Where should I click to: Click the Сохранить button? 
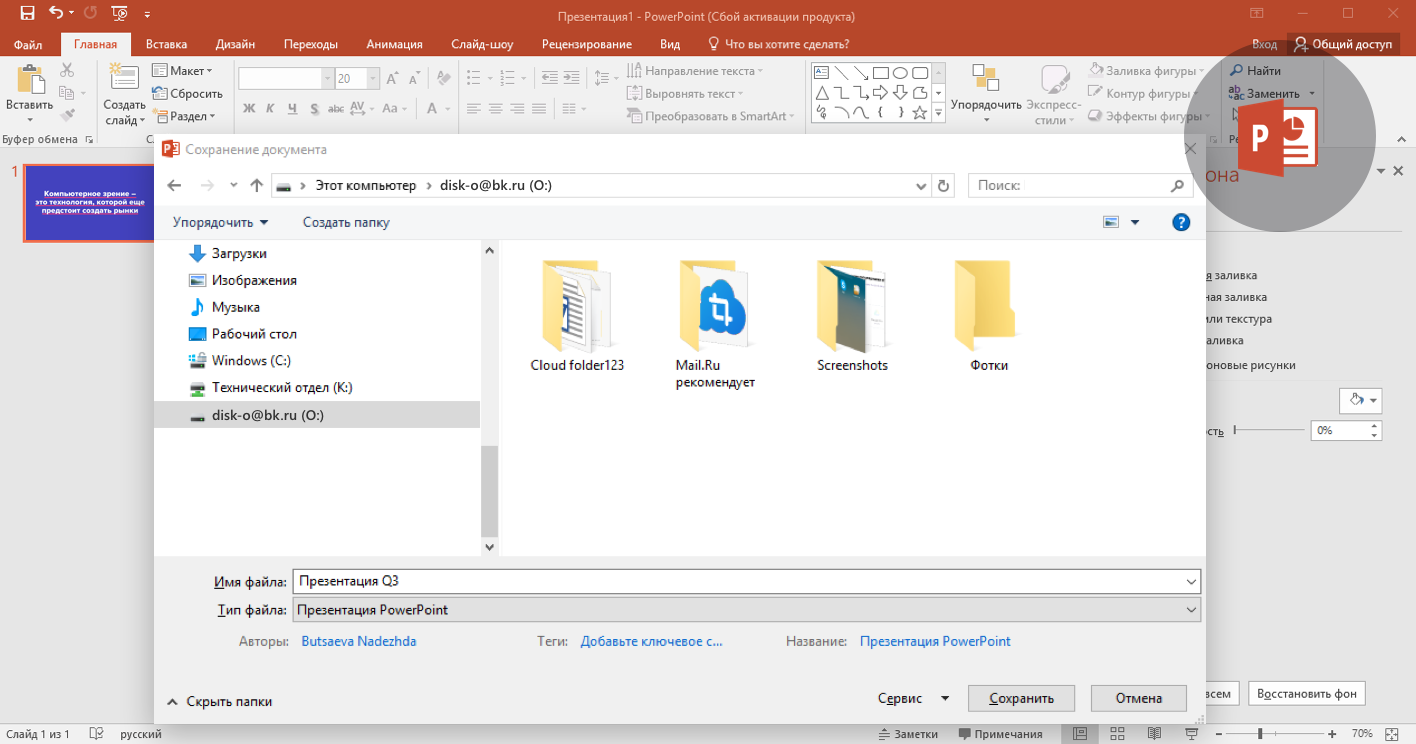(1021, 698)
